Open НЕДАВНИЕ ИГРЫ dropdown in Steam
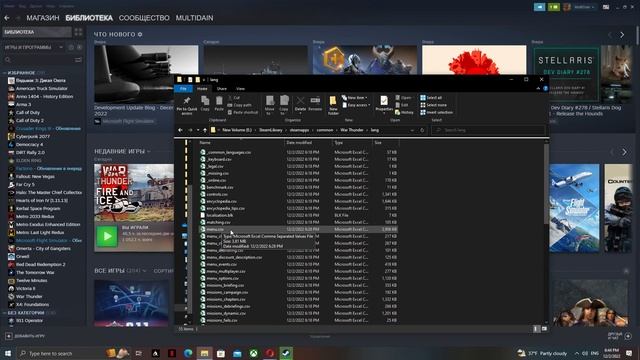The width and height of the screenshot is (640, 360). pos(148,151)
